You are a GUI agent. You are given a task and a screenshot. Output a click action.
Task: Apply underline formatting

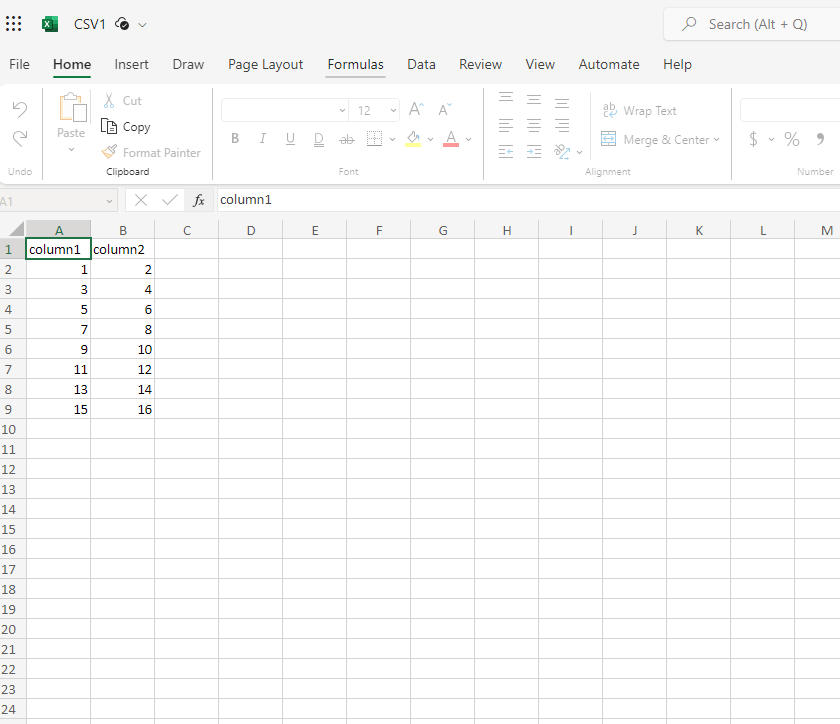point(290,138)
